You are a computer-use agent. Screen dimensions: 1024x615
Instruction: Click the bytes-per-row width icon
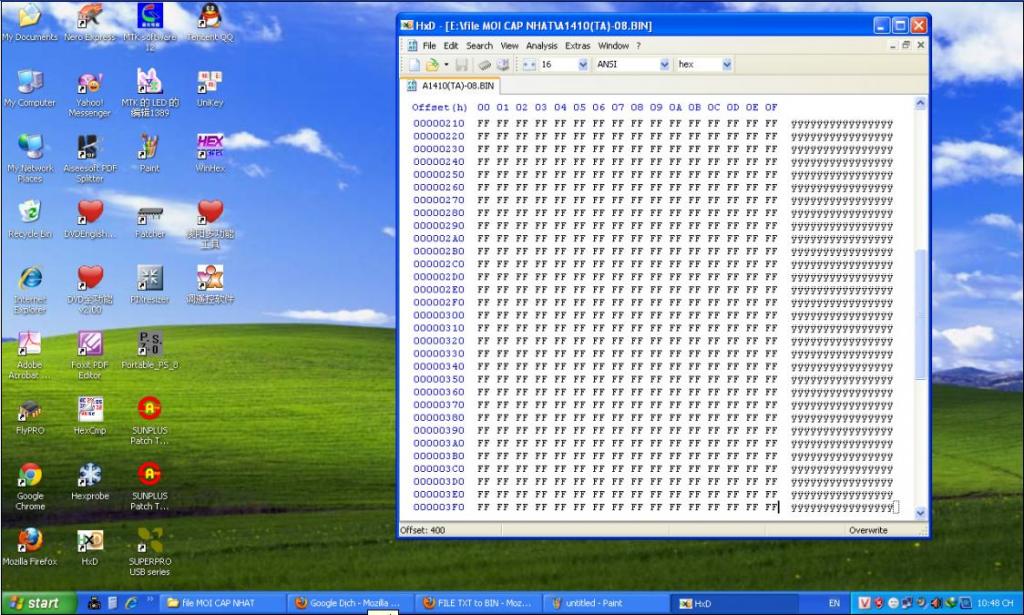[x=529, y=65]
